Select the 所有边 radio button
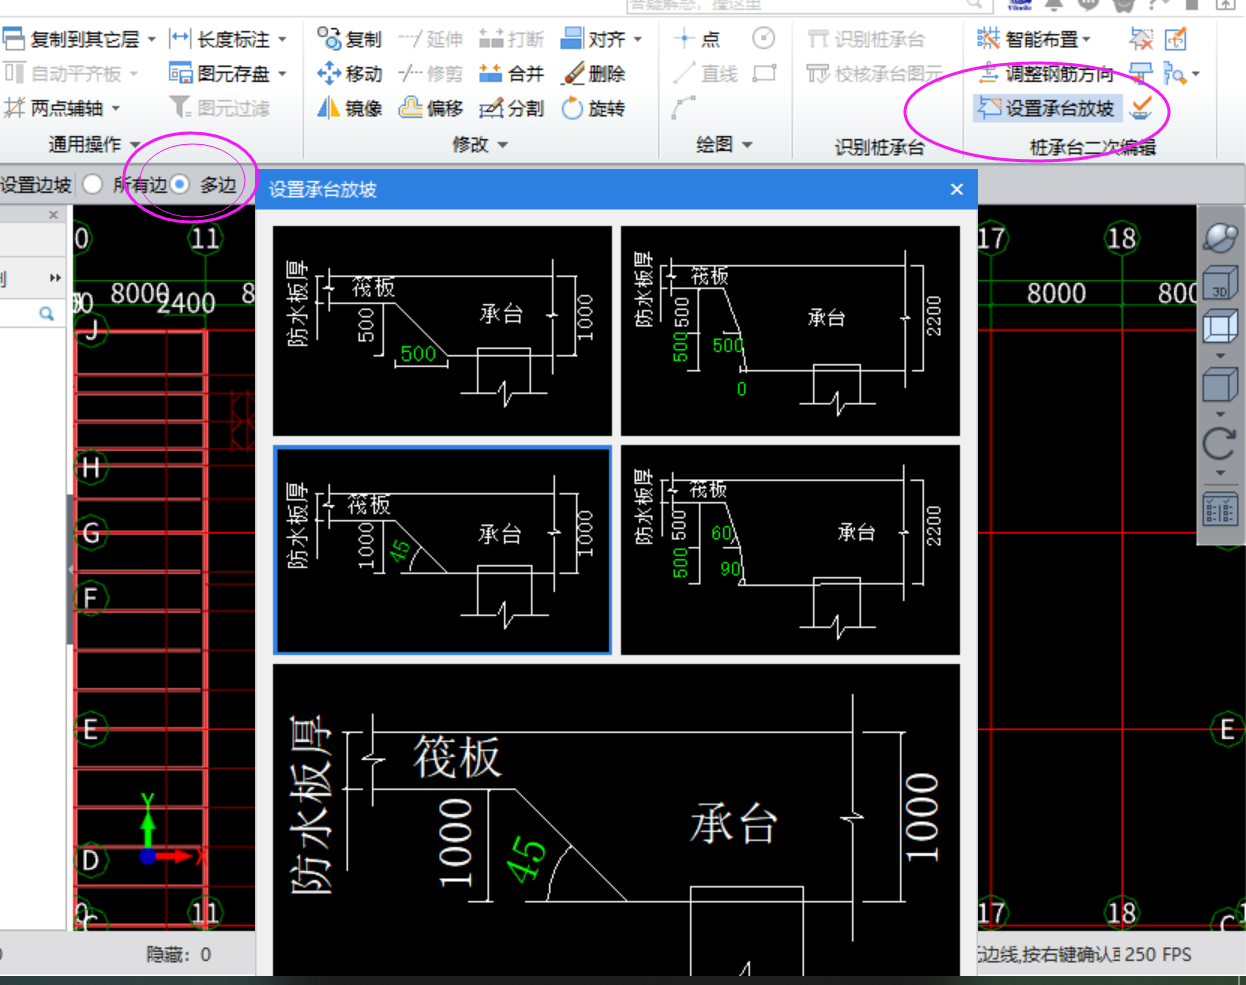 (93, 184)
